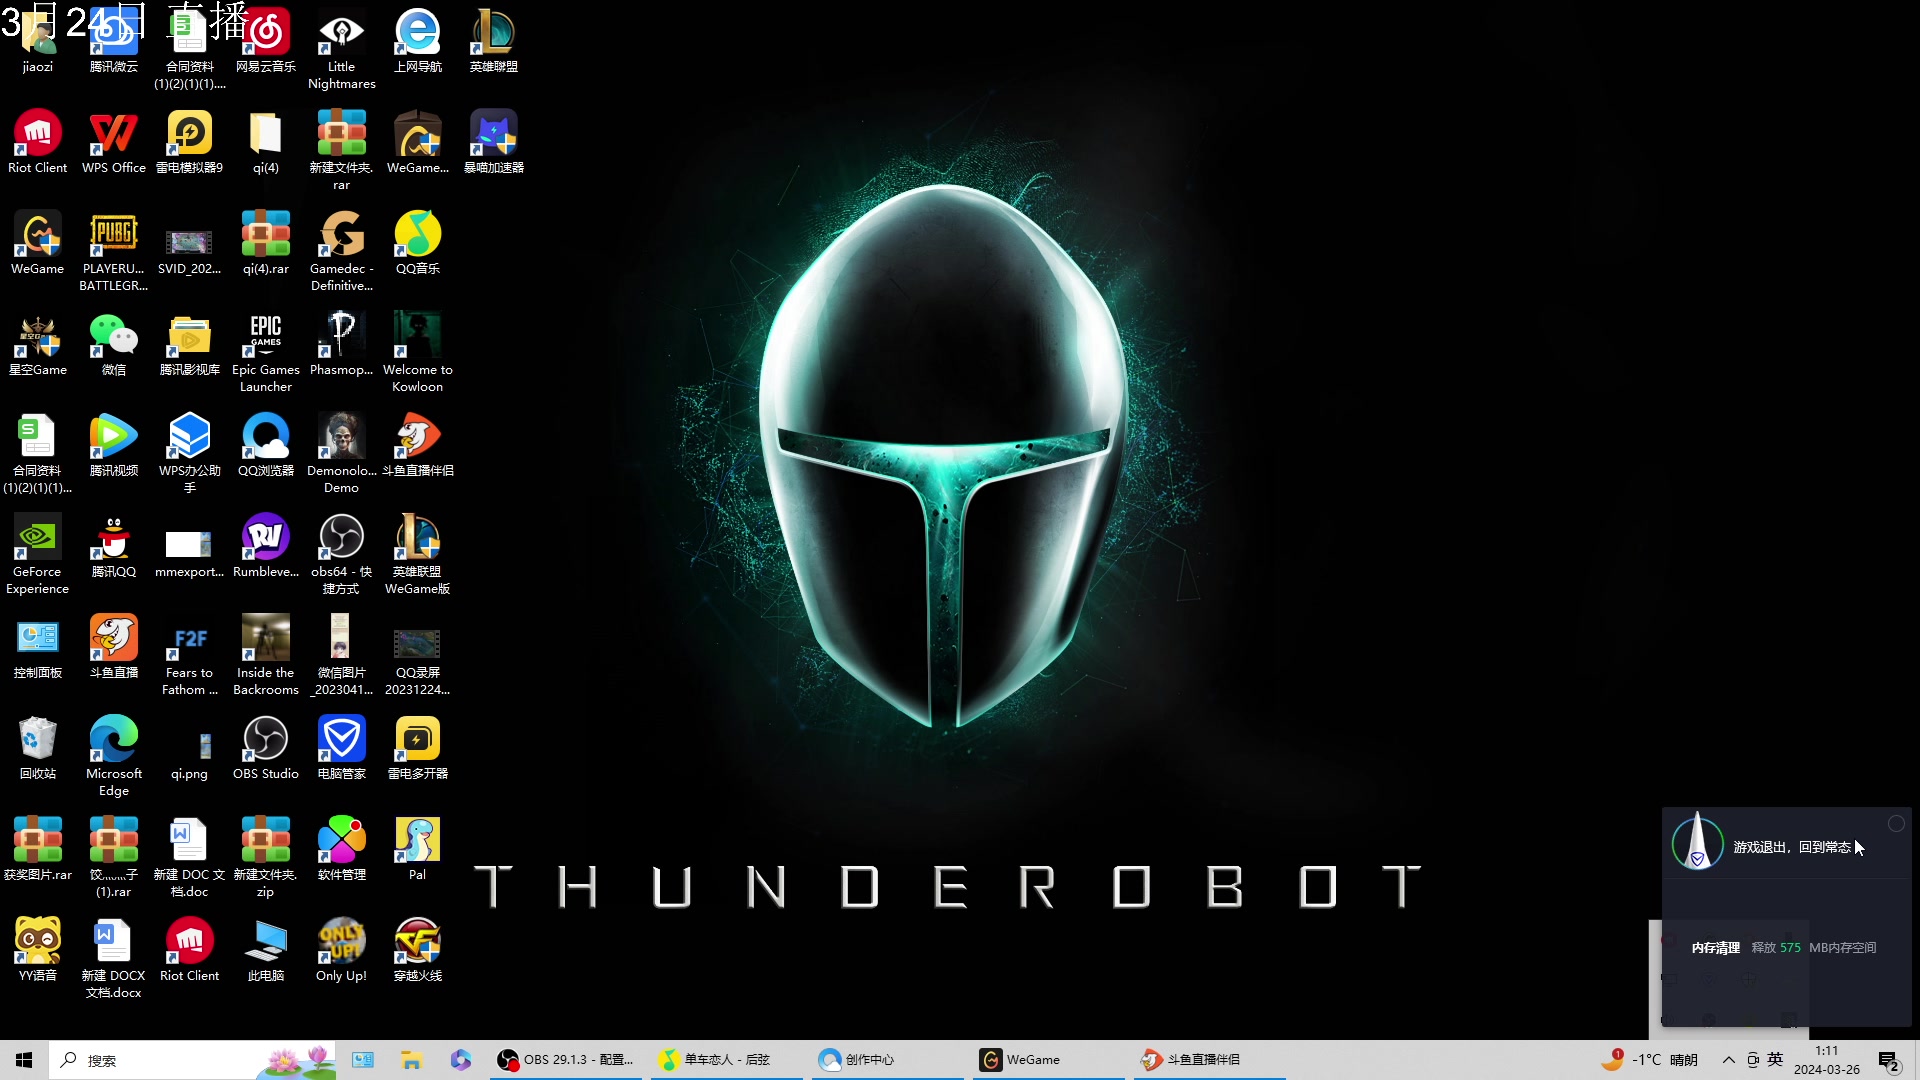Open the 穿越火线 shortcut
Image resolution: width=1920 pixels, height=1080 pixels.
tap(418, 951)
